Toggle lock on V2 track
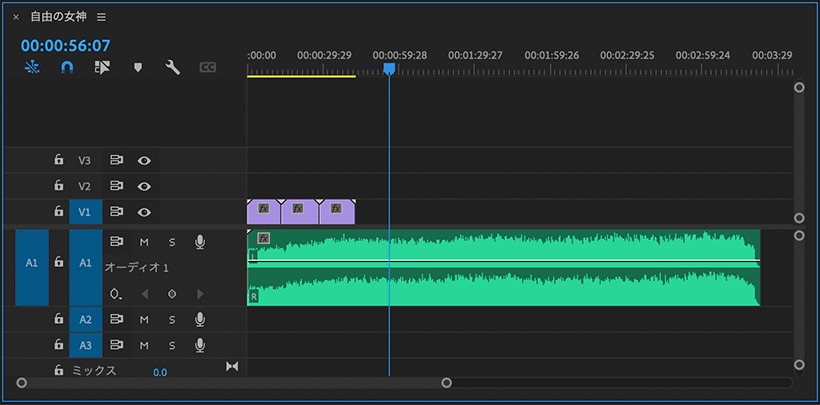820x405 pixels. (59, 185)
